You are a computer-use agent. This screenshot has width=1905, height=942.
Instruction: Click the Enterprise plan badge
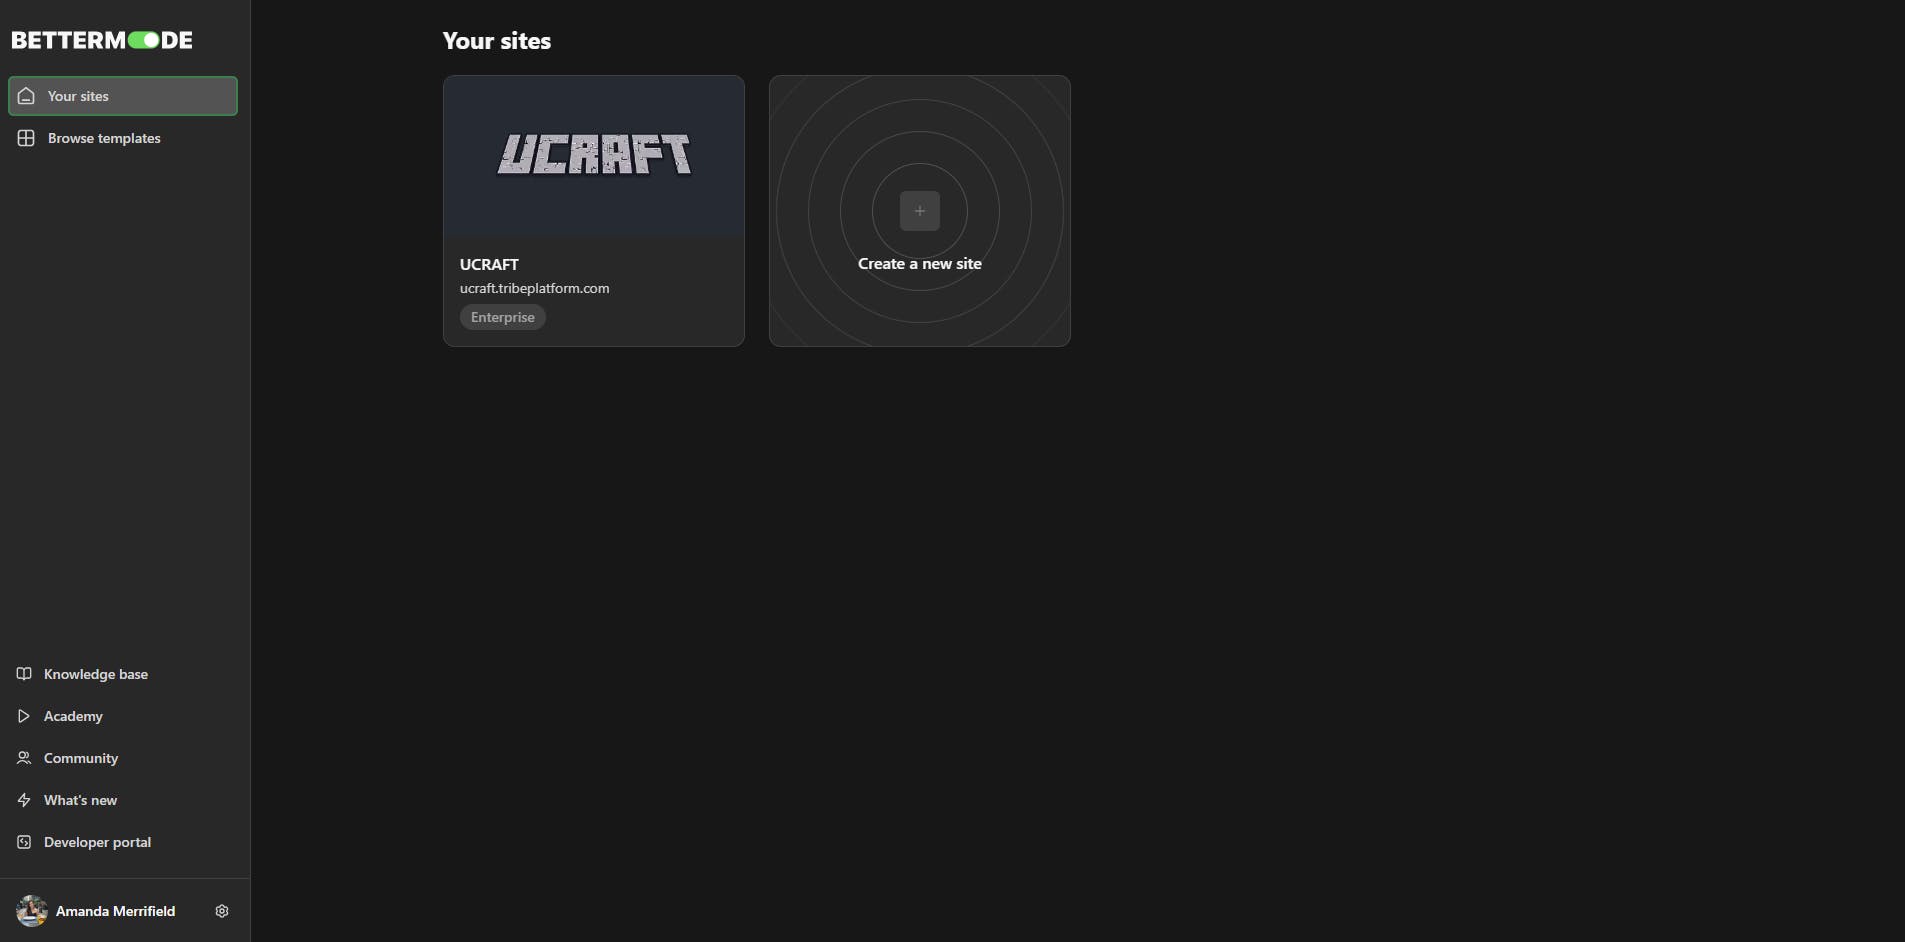coord(503,317)
